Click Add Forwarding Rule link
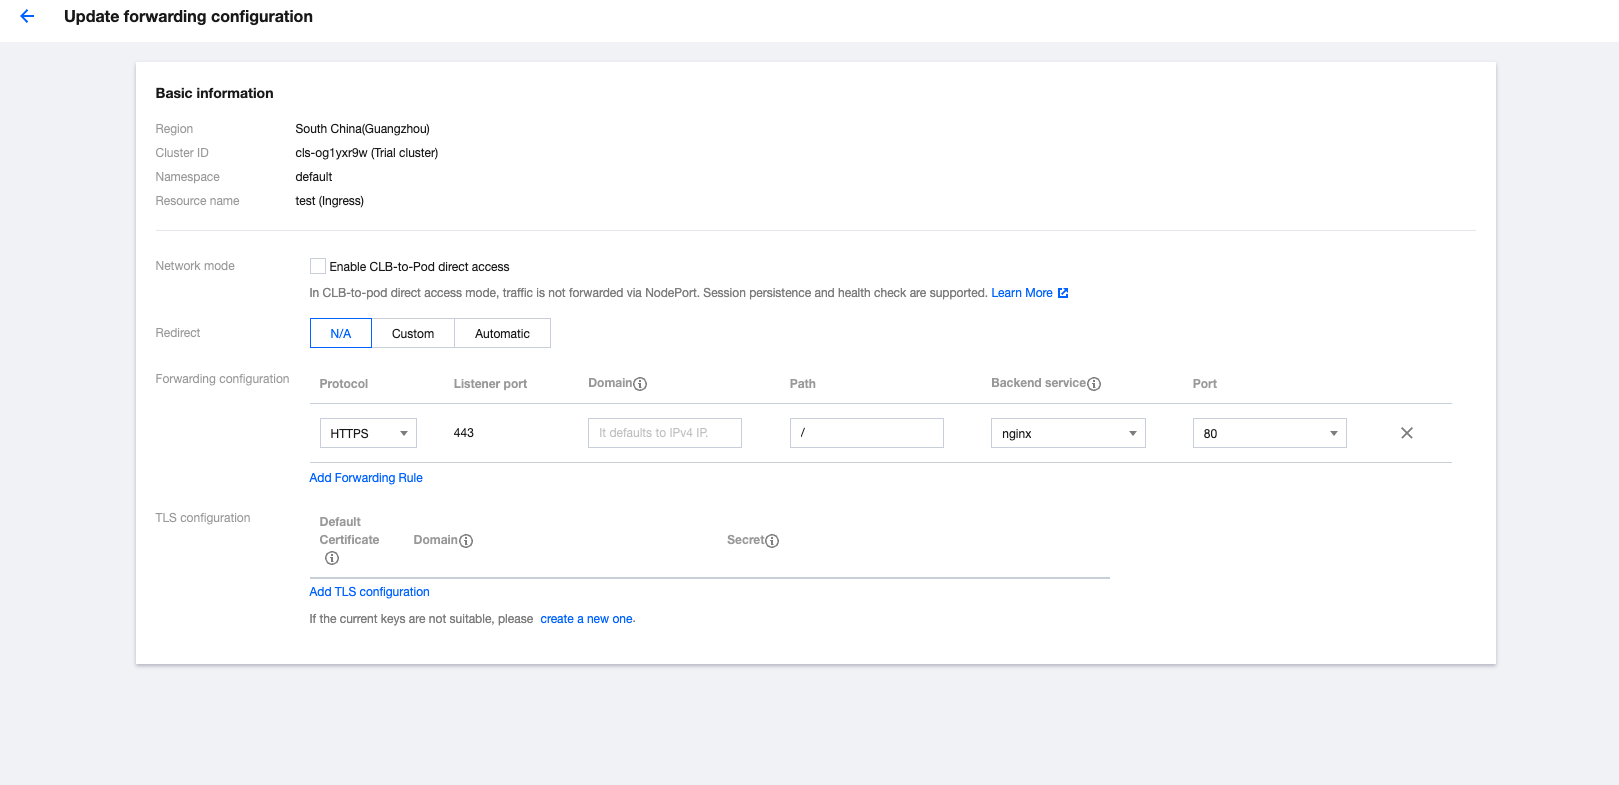The image size is (1619, 785). pyautogui.click(x=366, y=478)
